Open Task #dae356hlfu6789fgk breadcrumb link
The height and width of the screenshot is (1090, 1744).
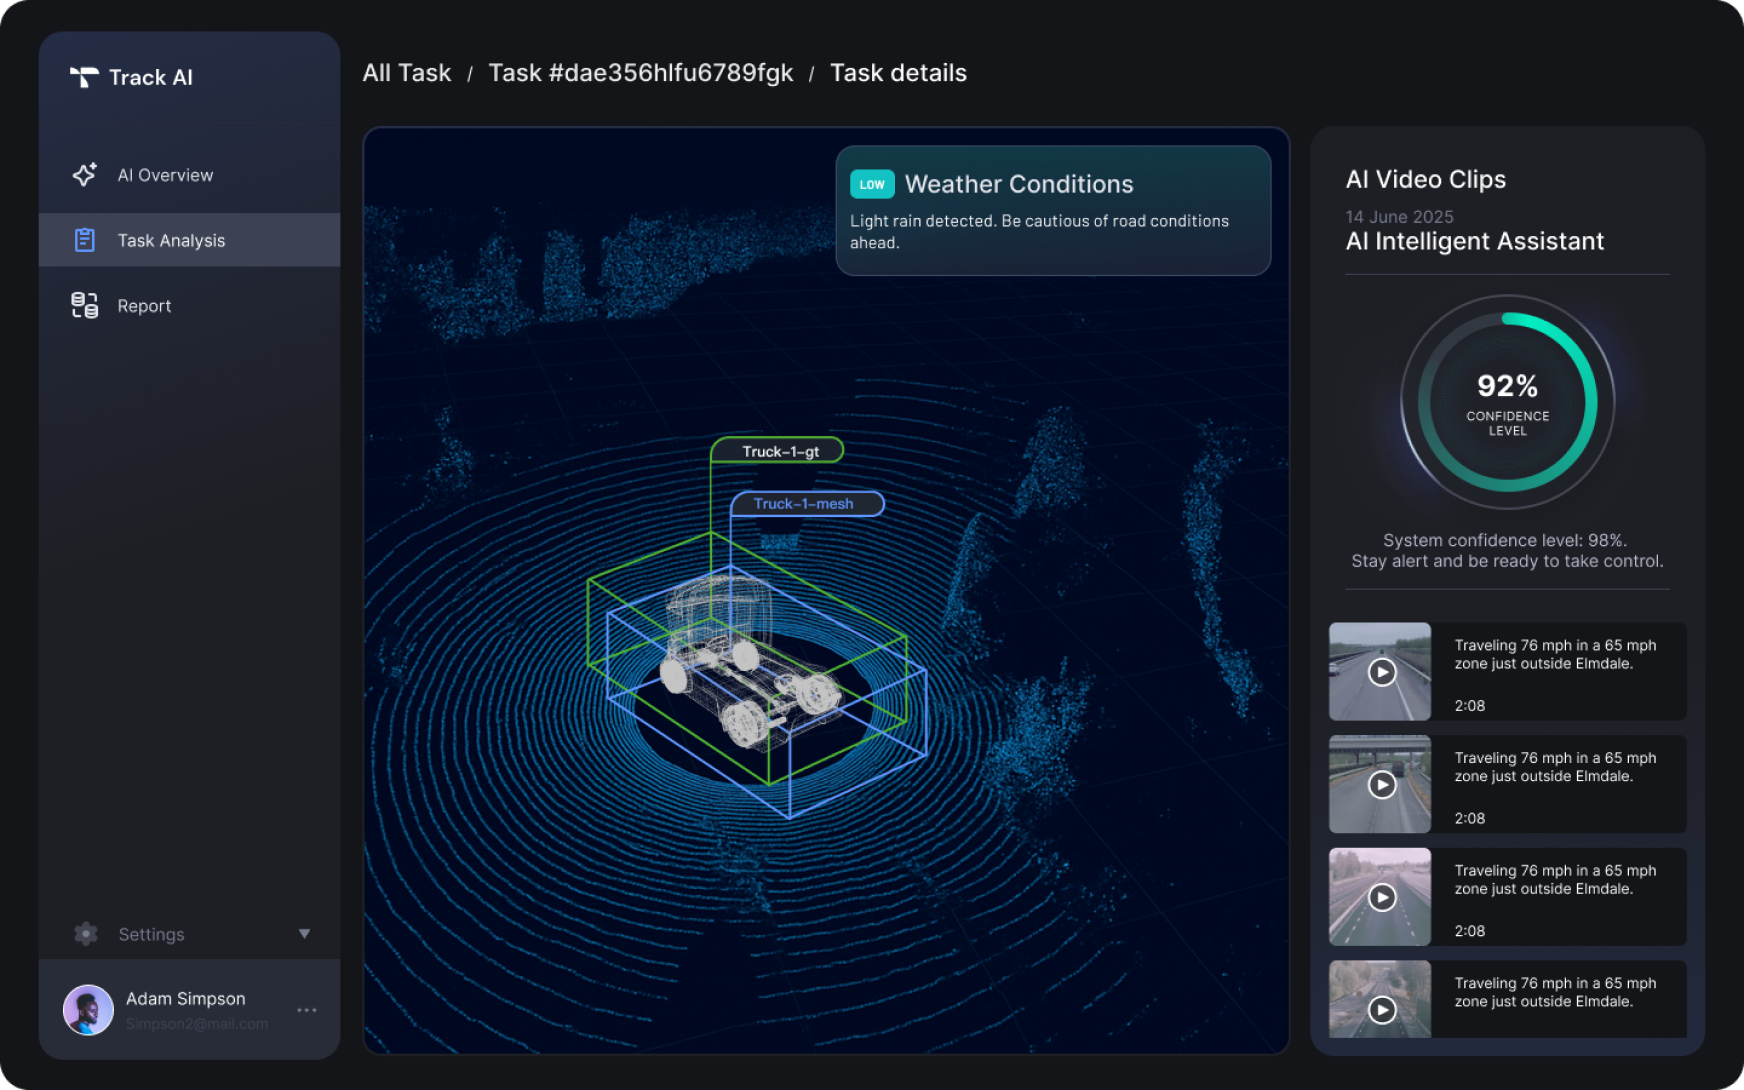641,73
